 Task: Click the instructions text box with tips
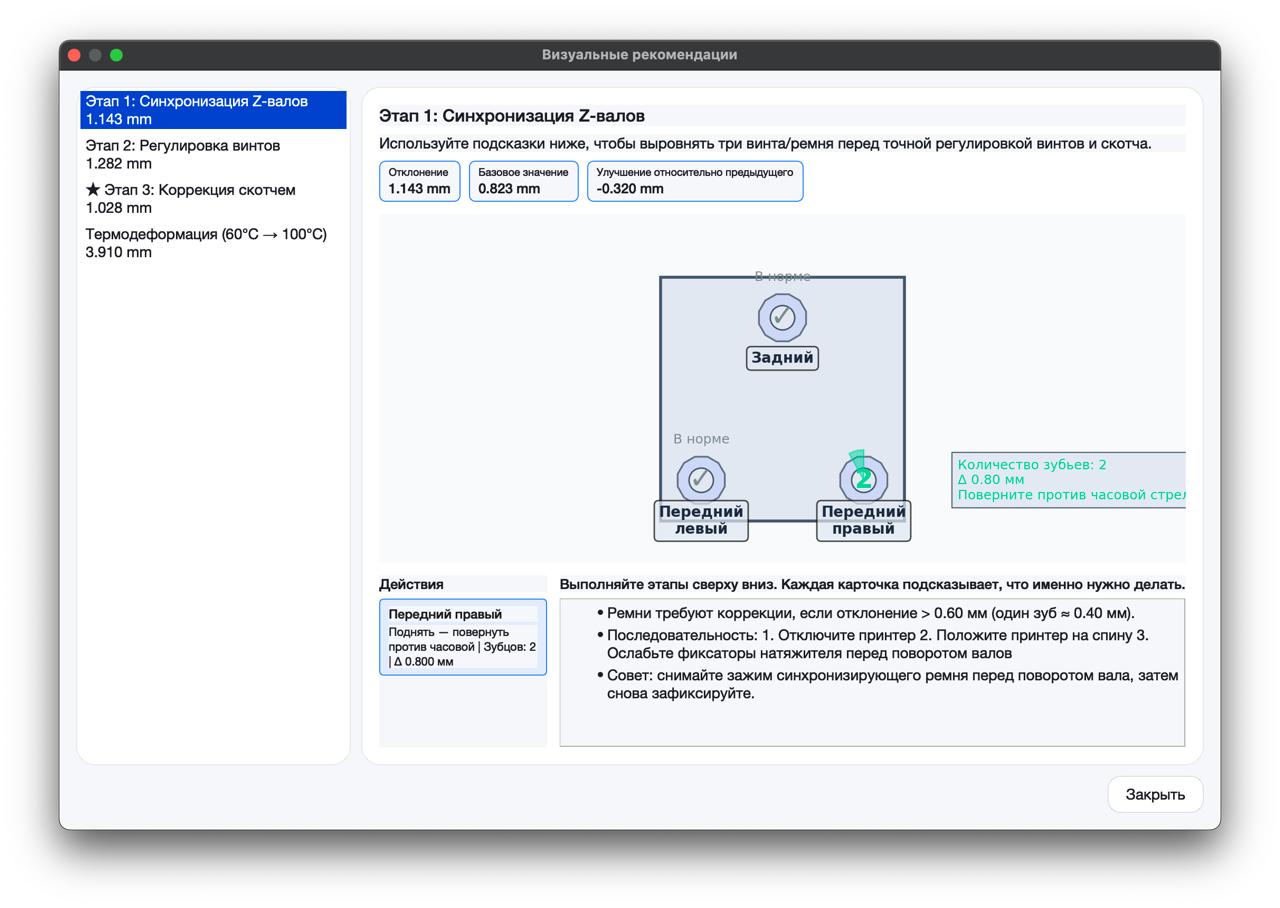tap(871, 672)
